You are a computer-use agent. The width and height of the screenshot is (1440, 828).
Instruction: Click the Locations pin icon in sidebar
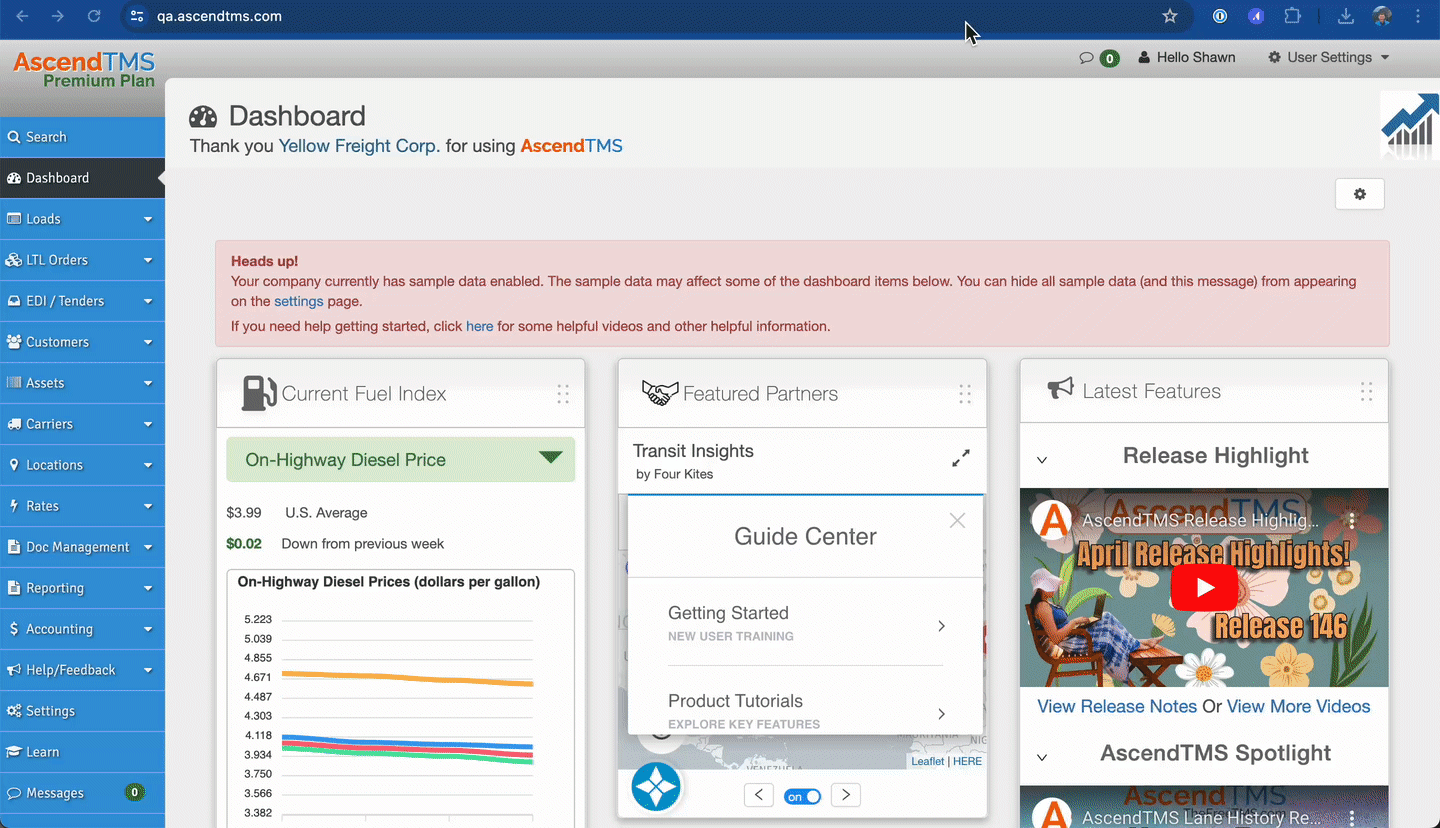[x=14, y=465]
